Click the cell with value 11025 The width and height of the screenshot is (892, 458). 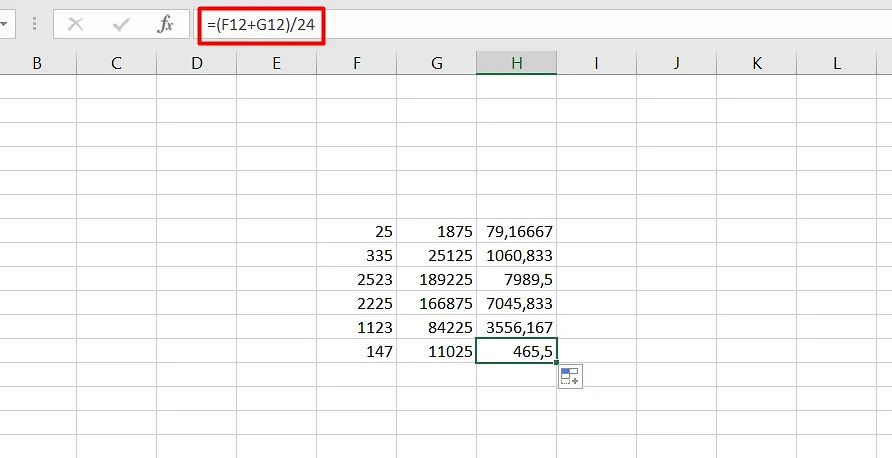(436, 351)
